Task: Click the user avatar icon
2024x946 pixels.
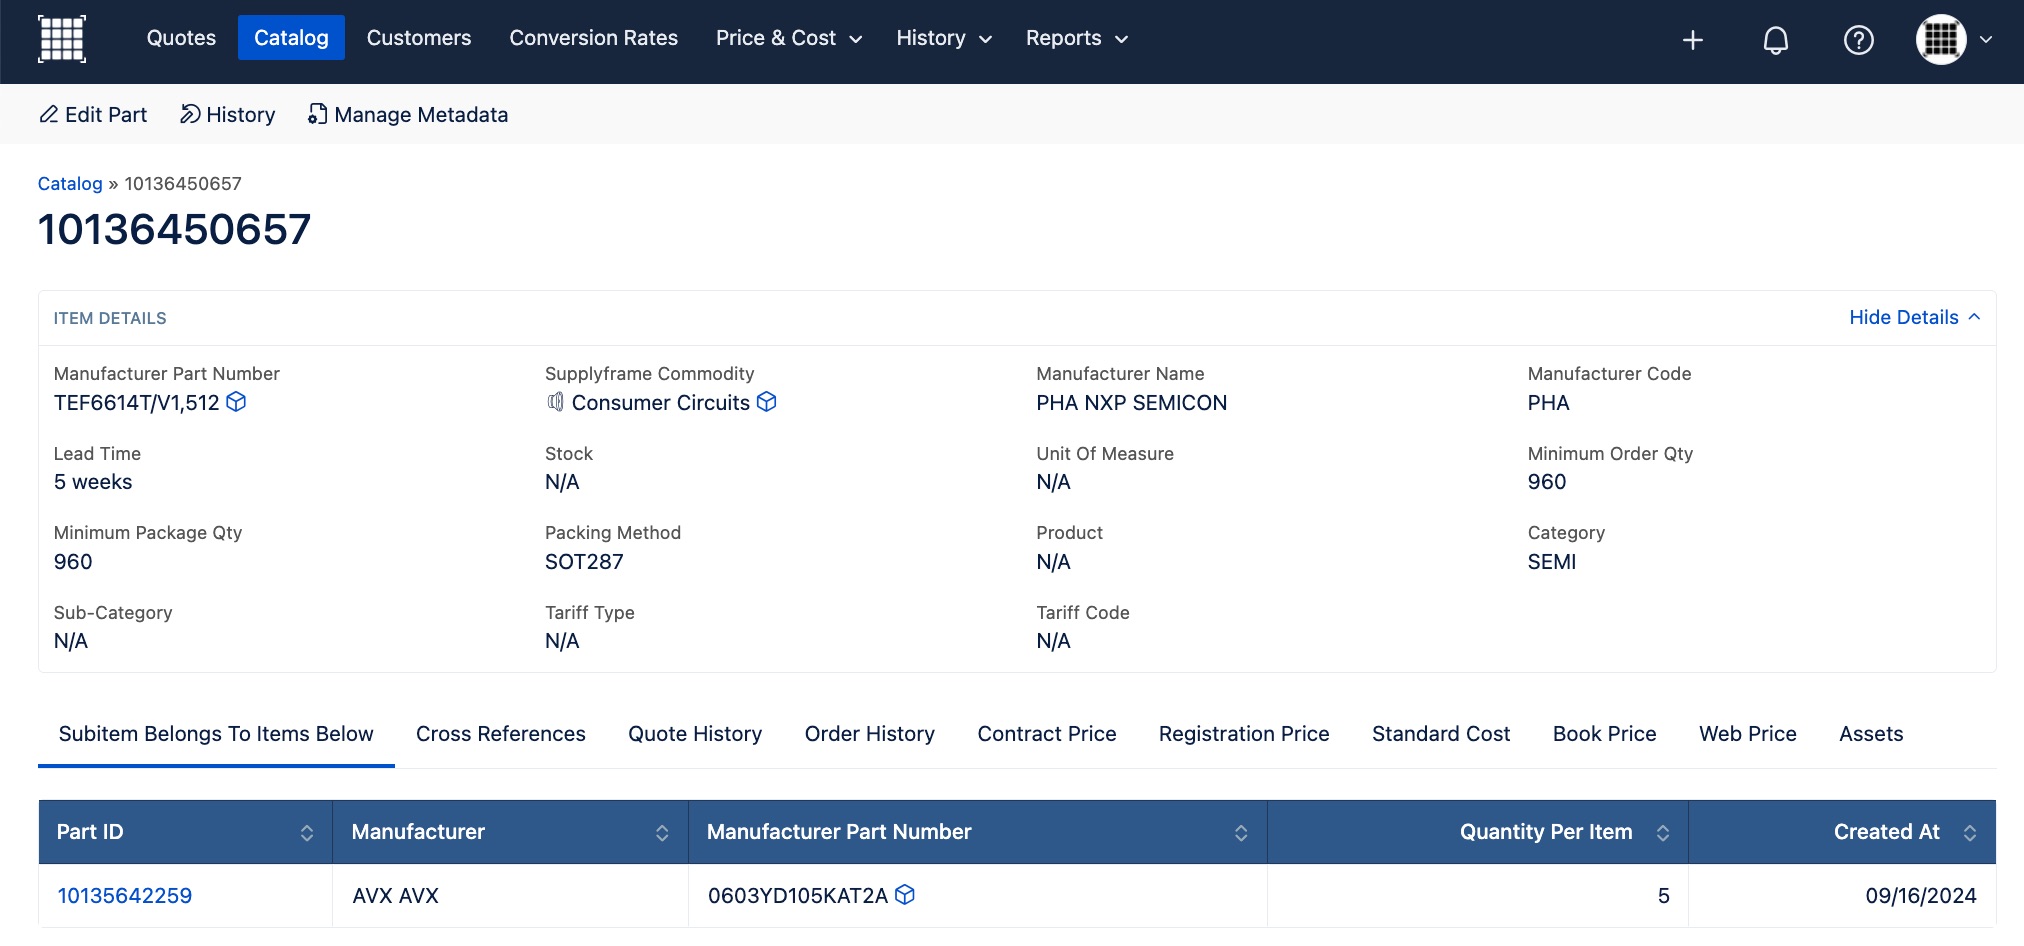Action: coord(1941,39)
